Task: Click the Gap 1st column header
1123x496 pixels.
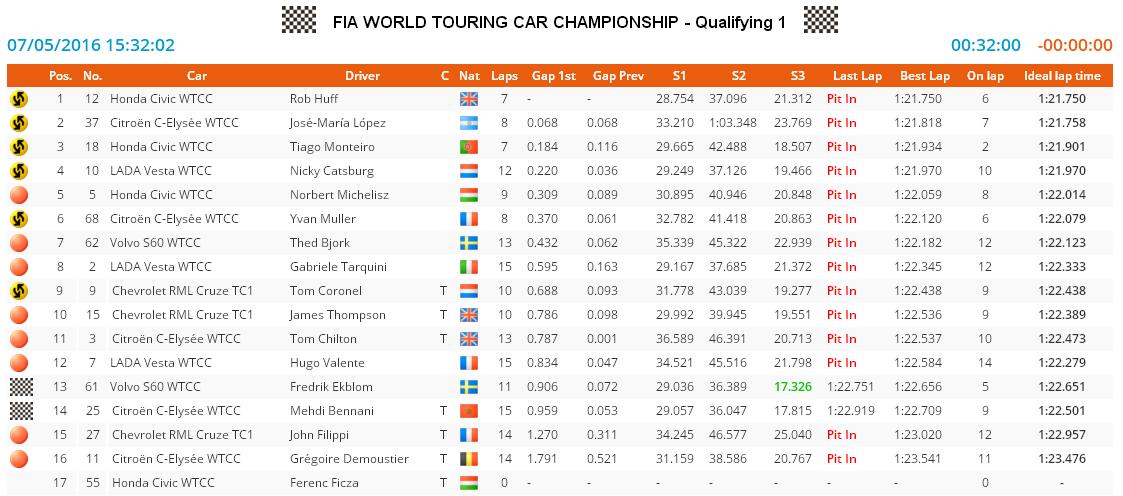Action: (x=553, y=76)
